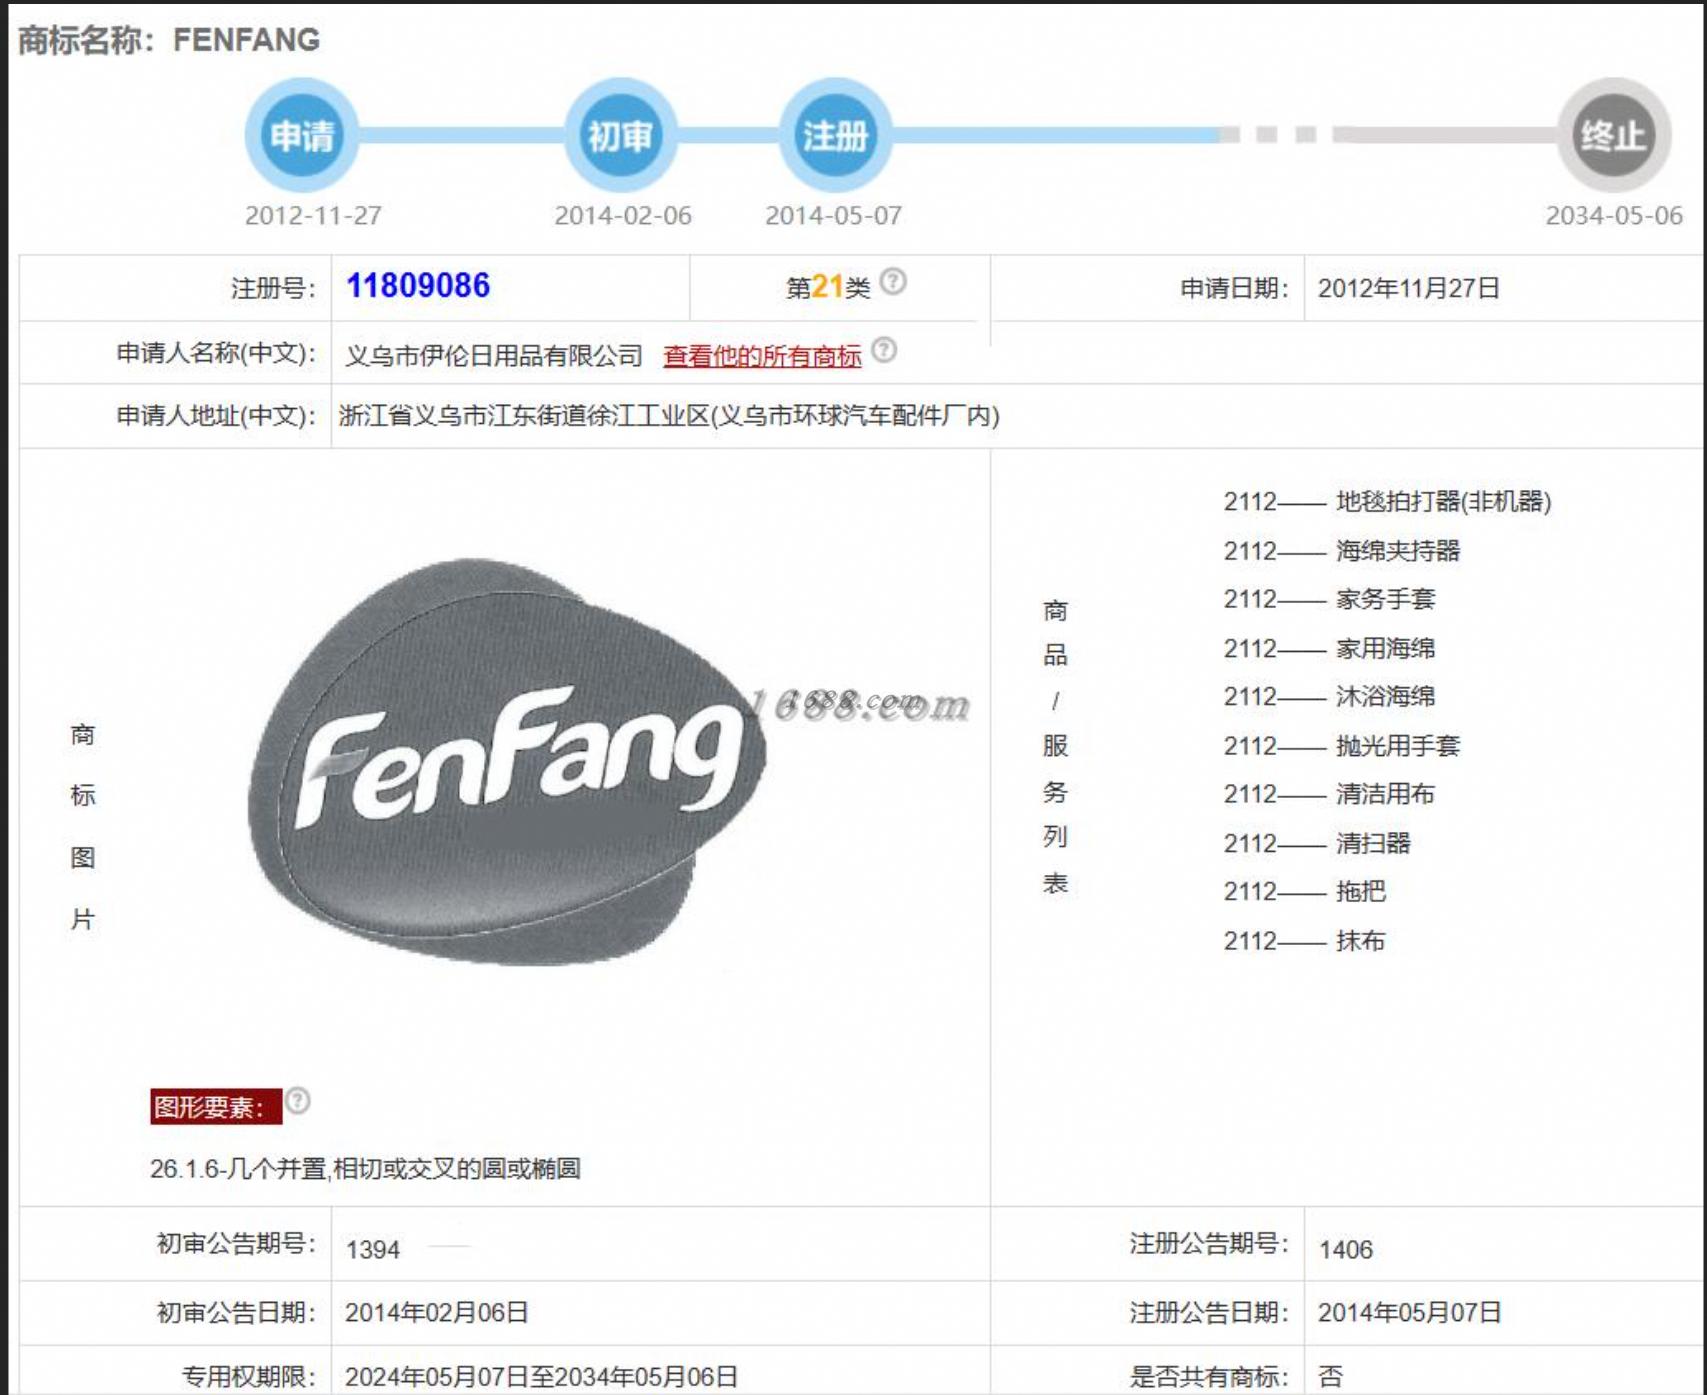Click class label 第21类
The image size is (1707, 1395).
(x=828, y=288)
